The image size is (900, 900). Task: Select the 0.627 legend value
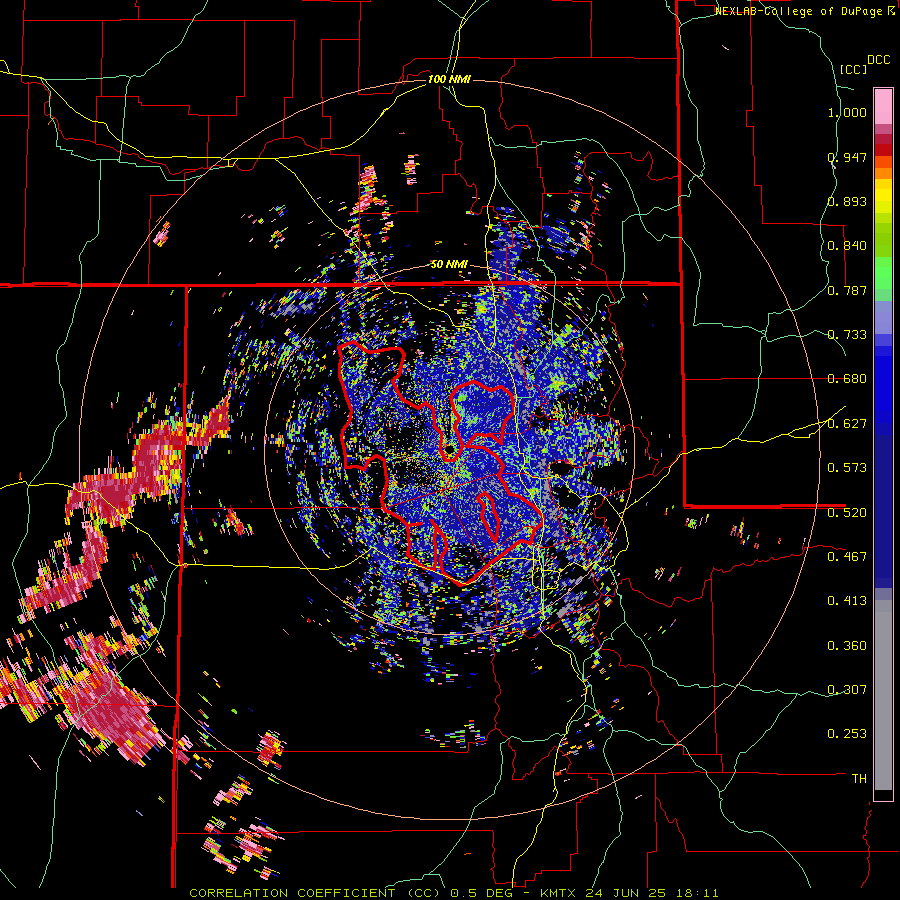[847, 423]
